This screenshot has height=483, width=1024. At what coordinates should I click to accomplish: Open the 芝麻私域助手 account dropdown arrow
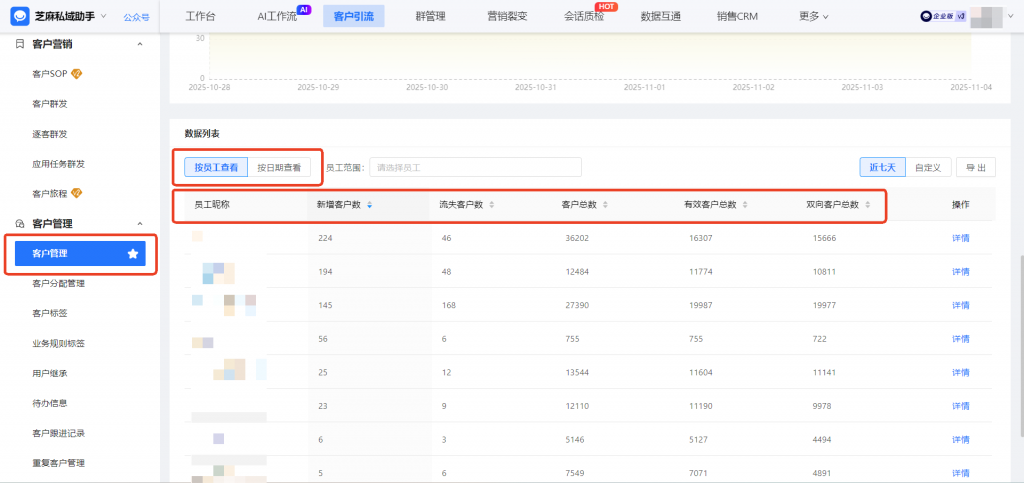(104, 16)
